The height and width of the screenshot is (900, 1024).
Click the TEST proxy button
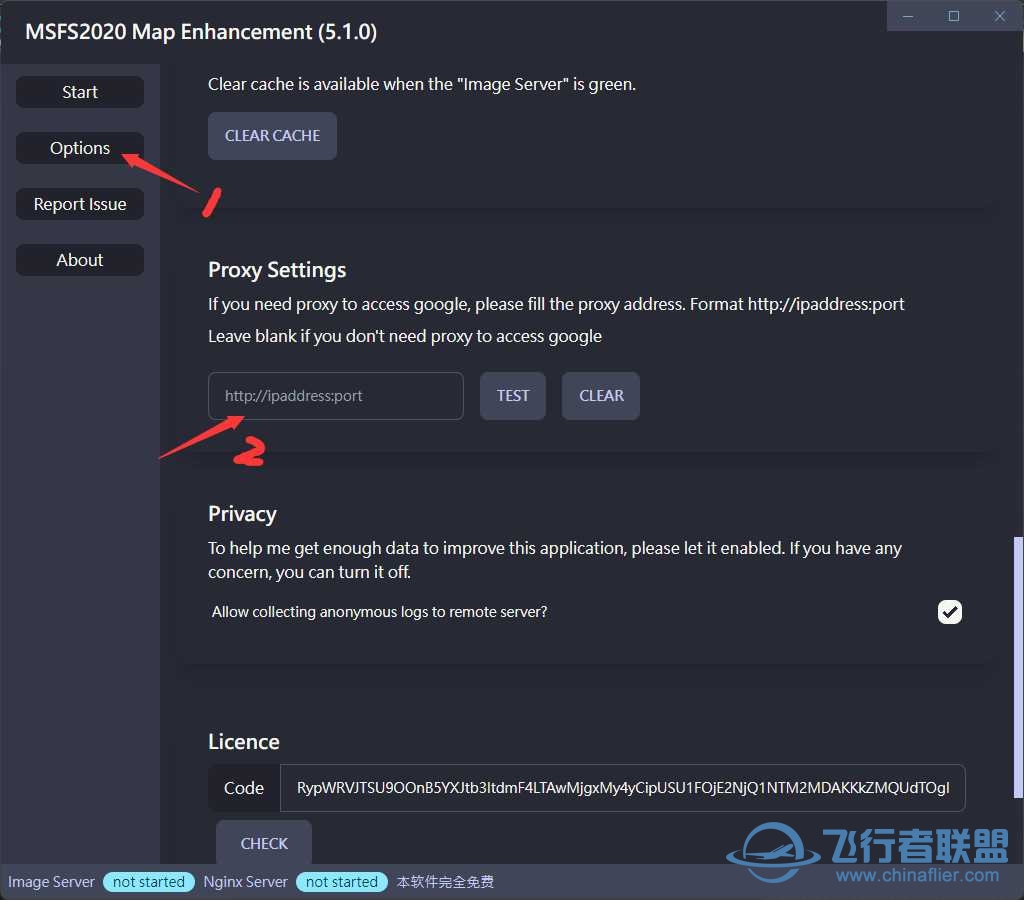(x=513, y=396)
